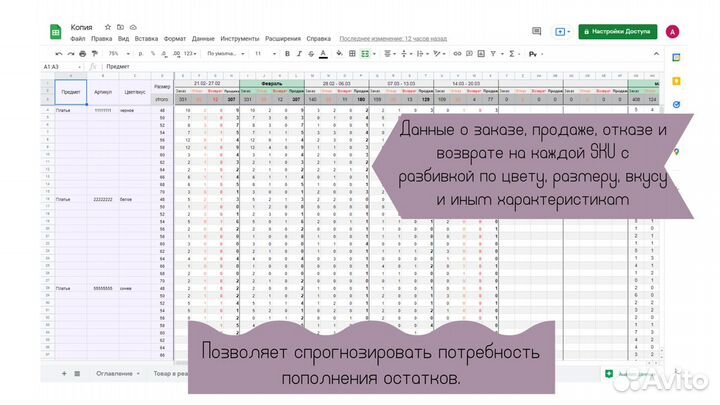Image resolution: width=720 pixels, height=405 pixels.
Task: Redo the last undone action
Action: pos(71,54)
